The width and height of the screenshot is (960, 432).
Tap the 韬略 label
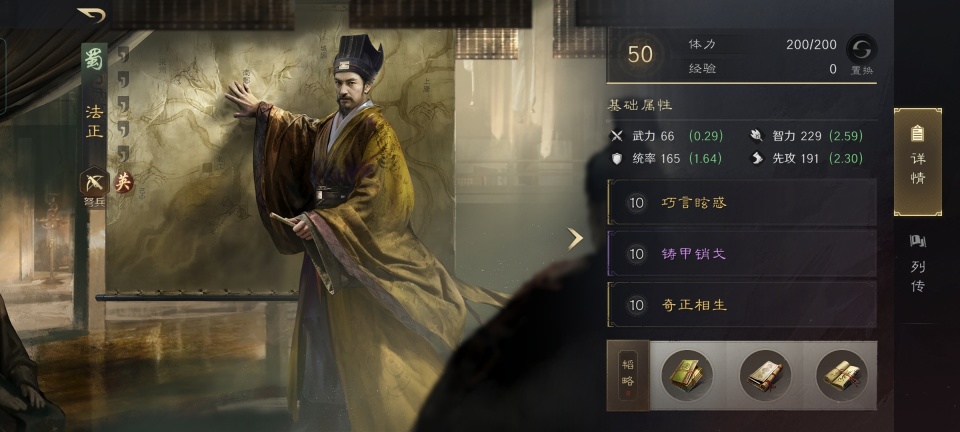tap(628, 375)
